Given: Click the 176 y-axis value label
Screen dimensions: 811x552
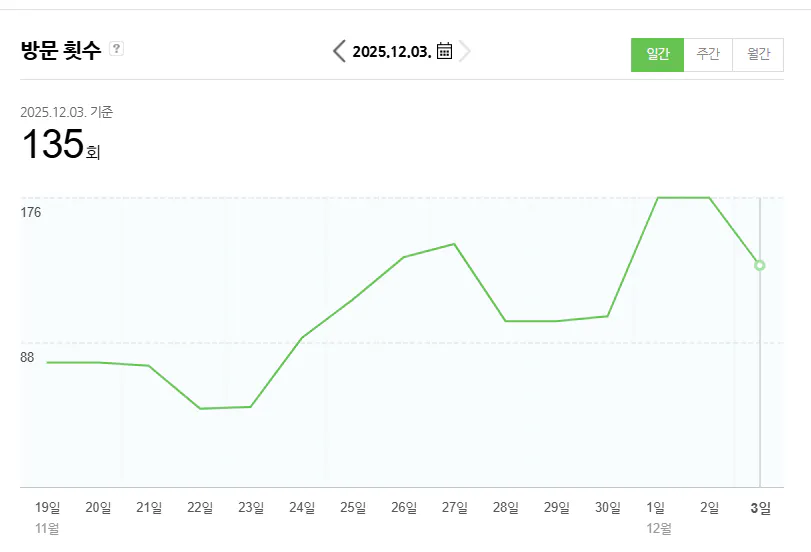Looking at the screenshot, I should tap(31, 212).
